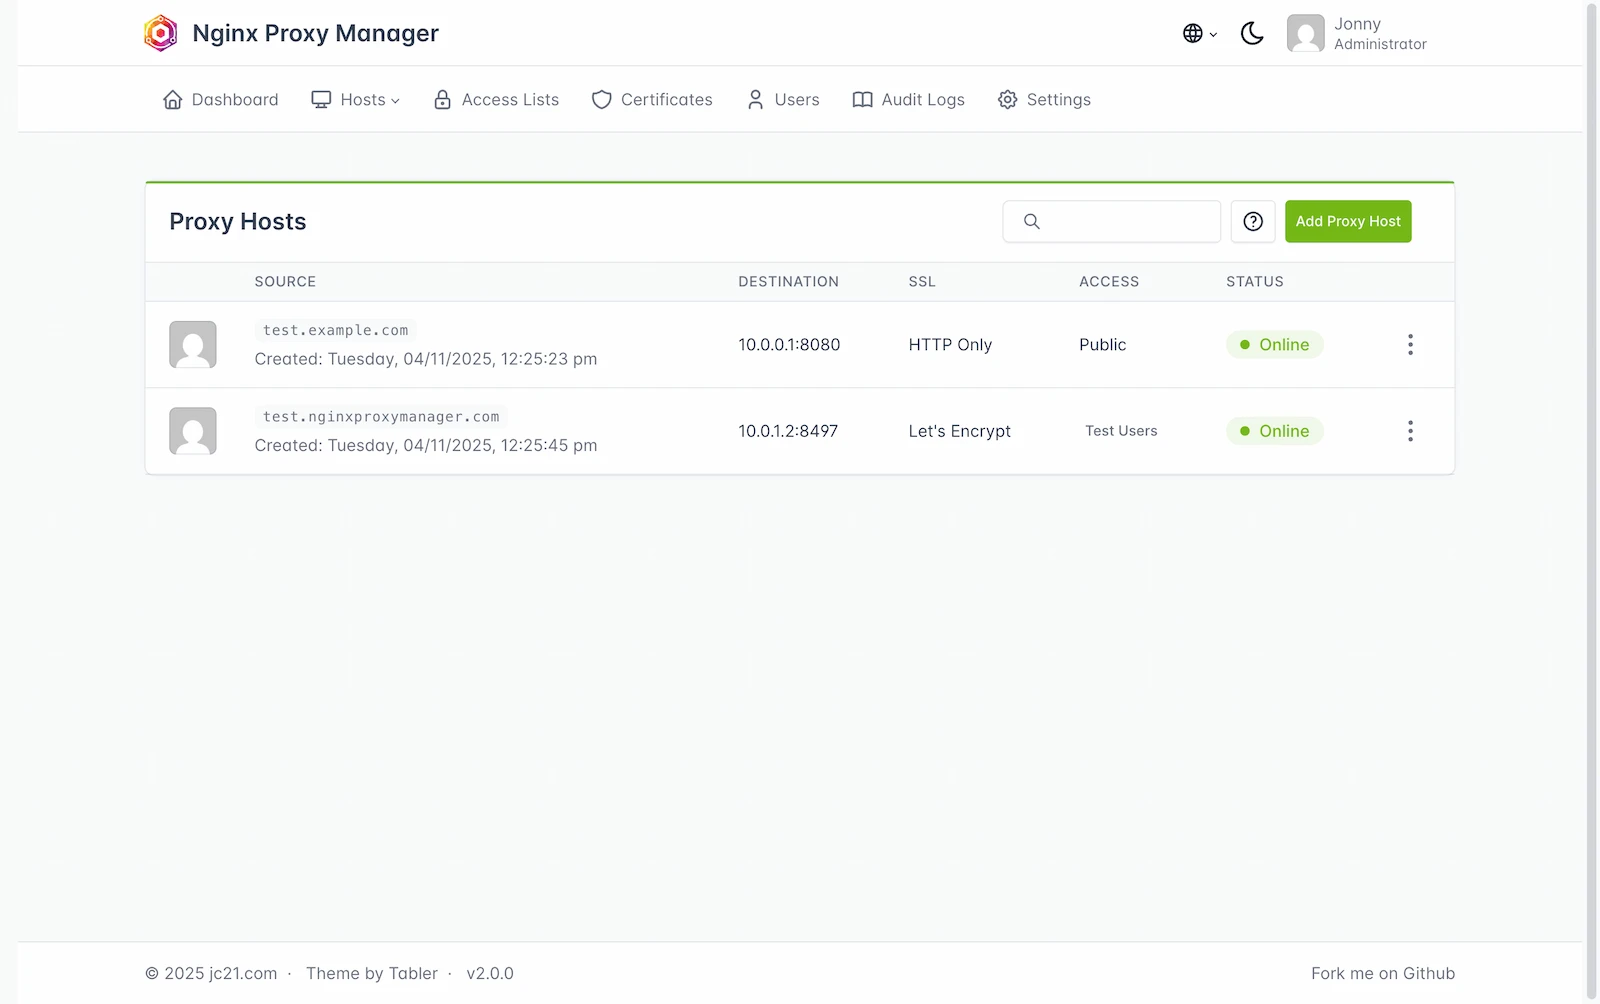Click the Nginx Proxy Manager title
The height and width of the screenshot is (1004, 1600).
point(315,33)
